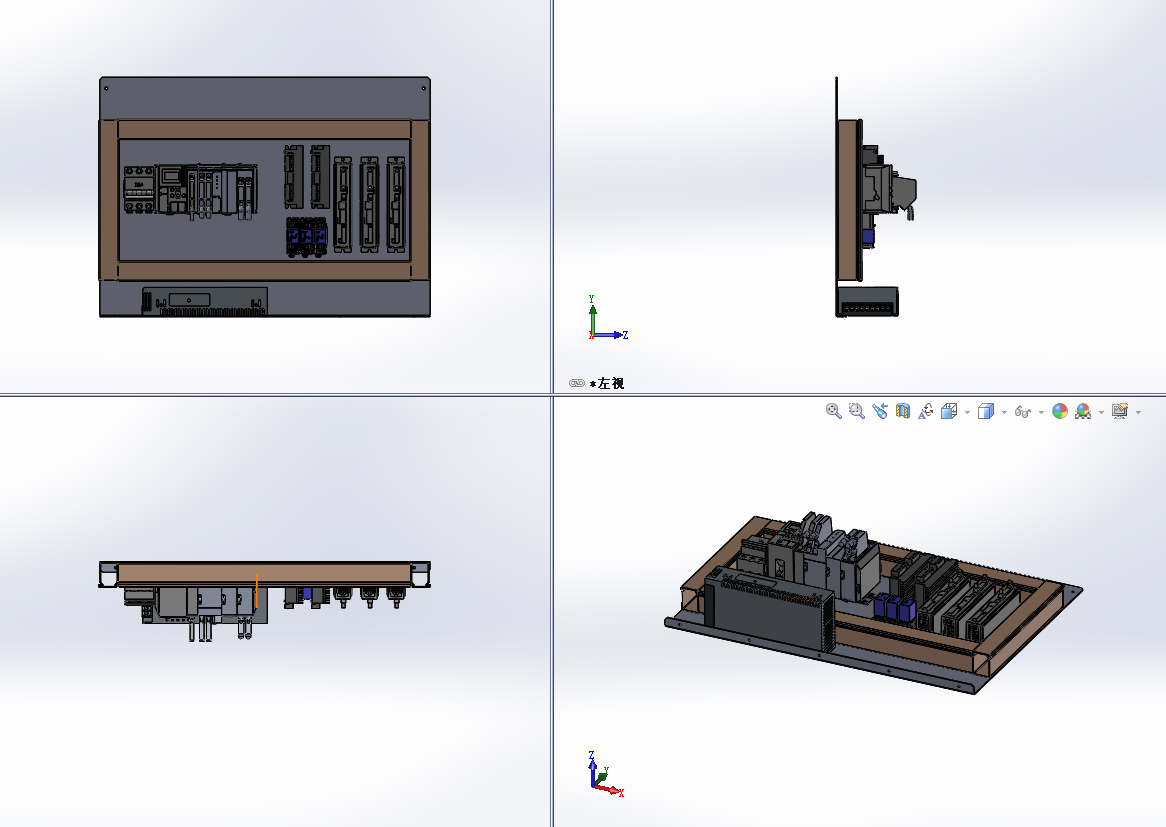Image resolution: width=1166 pixels, height=827 pixels.
Task: Click the view link icon beside 左视
Action: click(x=577, y=383)
